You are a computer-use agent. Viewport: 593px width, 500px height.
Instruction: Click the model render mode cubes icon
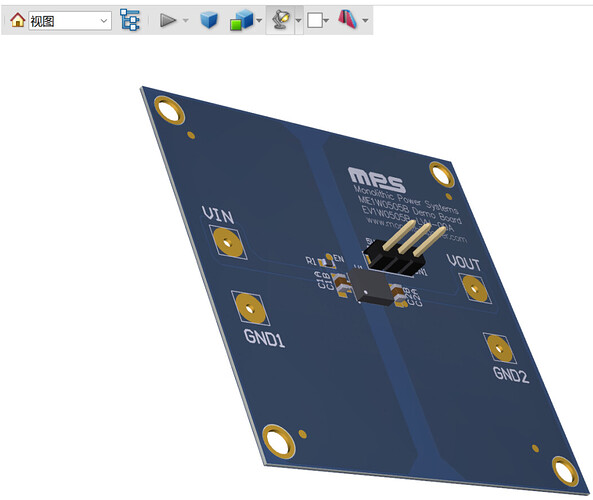point(241,20)
